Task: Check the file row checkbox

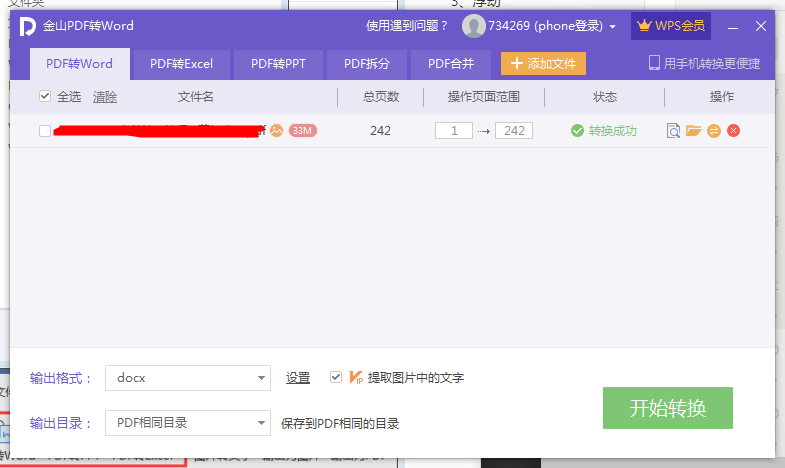Action: pos(45,131)
